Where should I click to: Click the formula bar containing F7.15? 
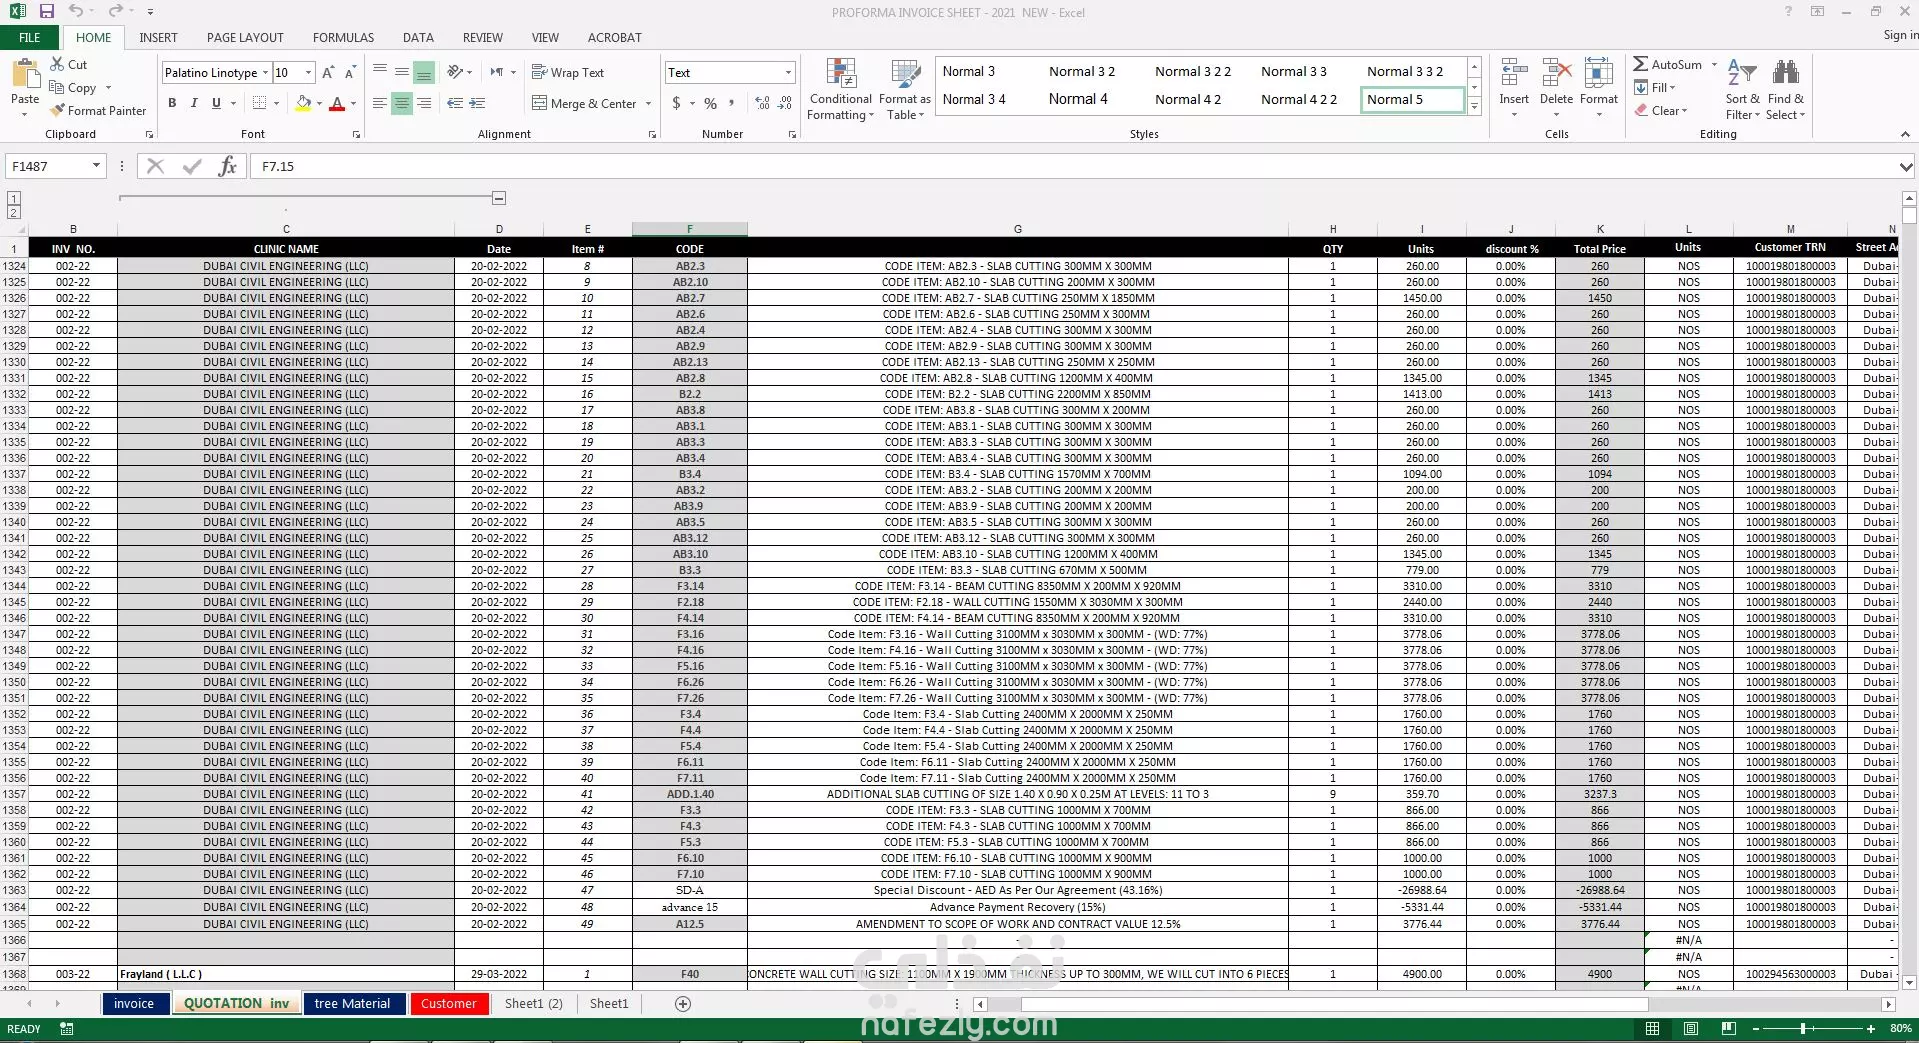coord(1072,167)
